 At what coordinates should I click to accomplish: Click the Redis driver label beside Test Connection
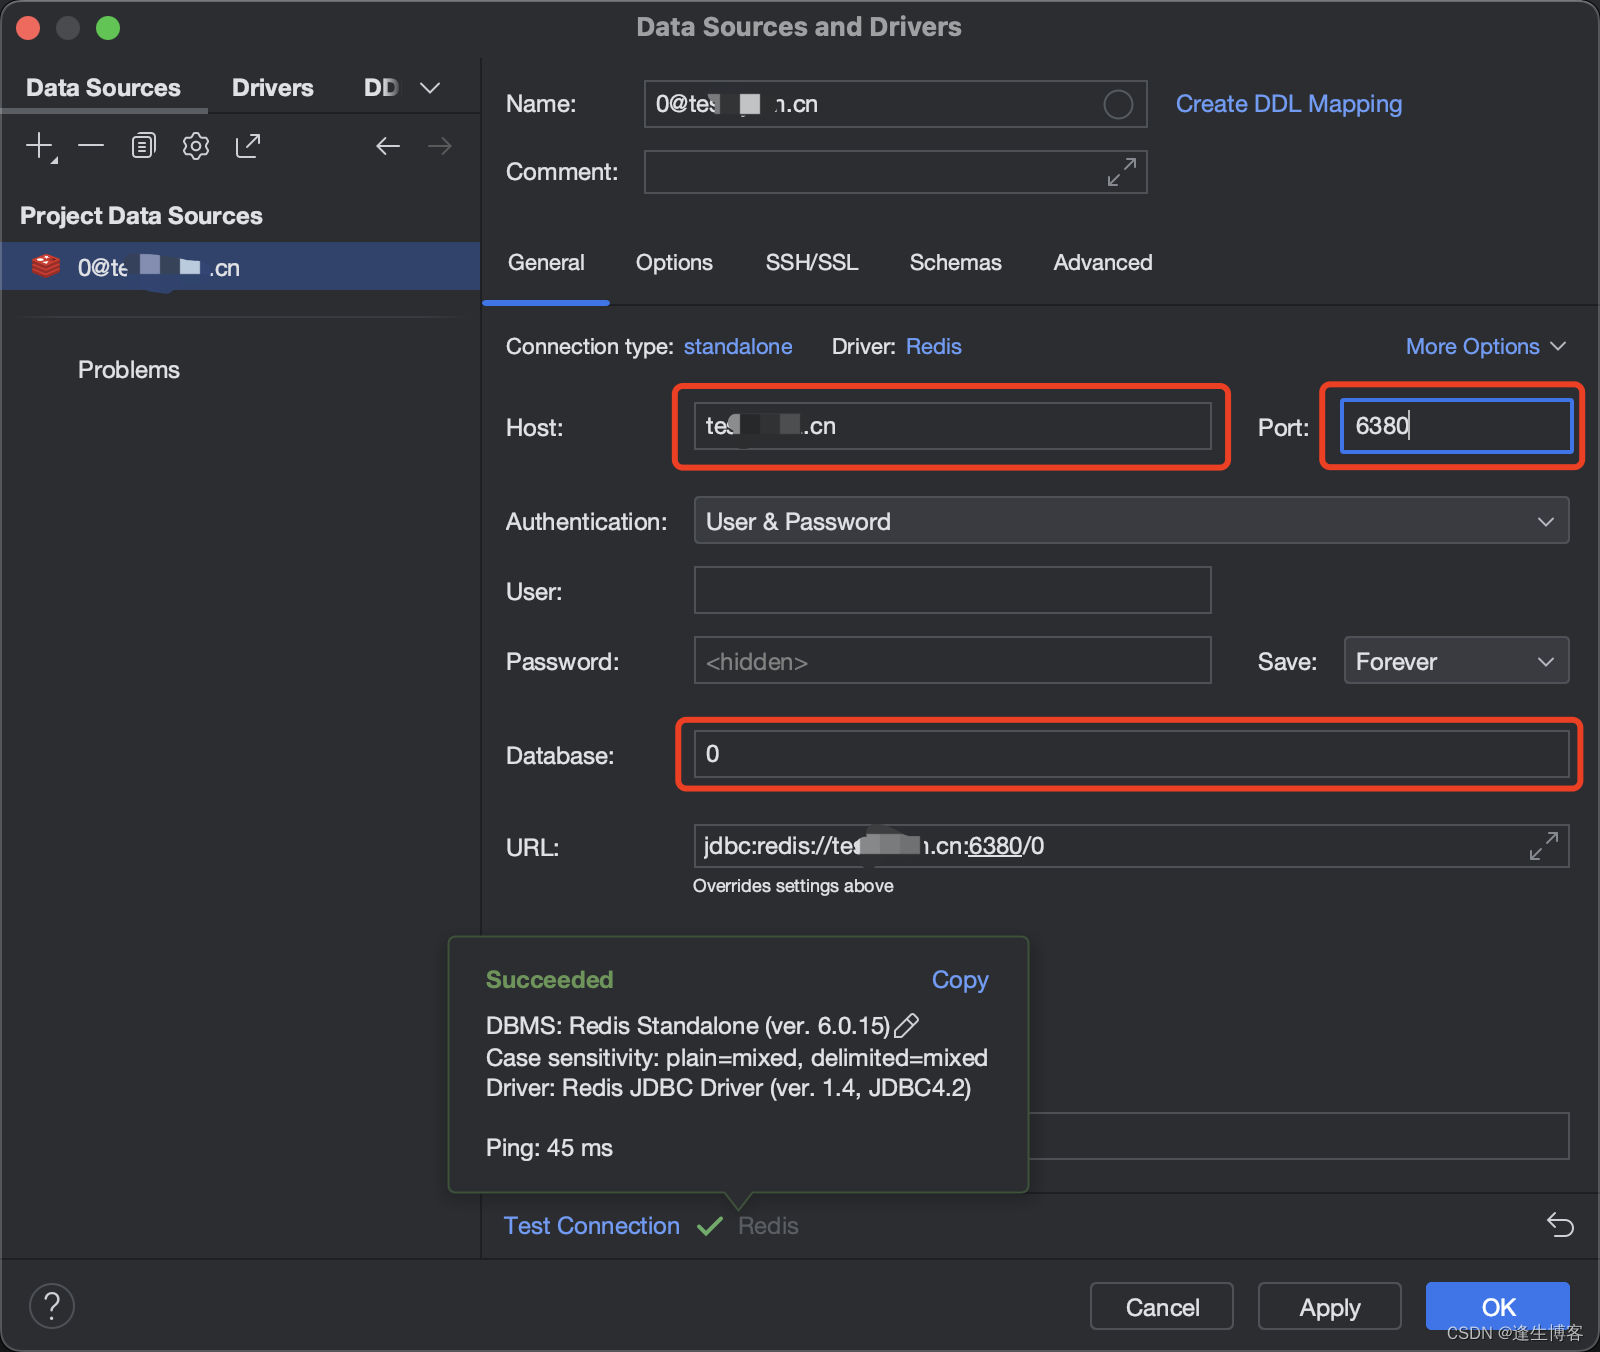point(768,1226)
